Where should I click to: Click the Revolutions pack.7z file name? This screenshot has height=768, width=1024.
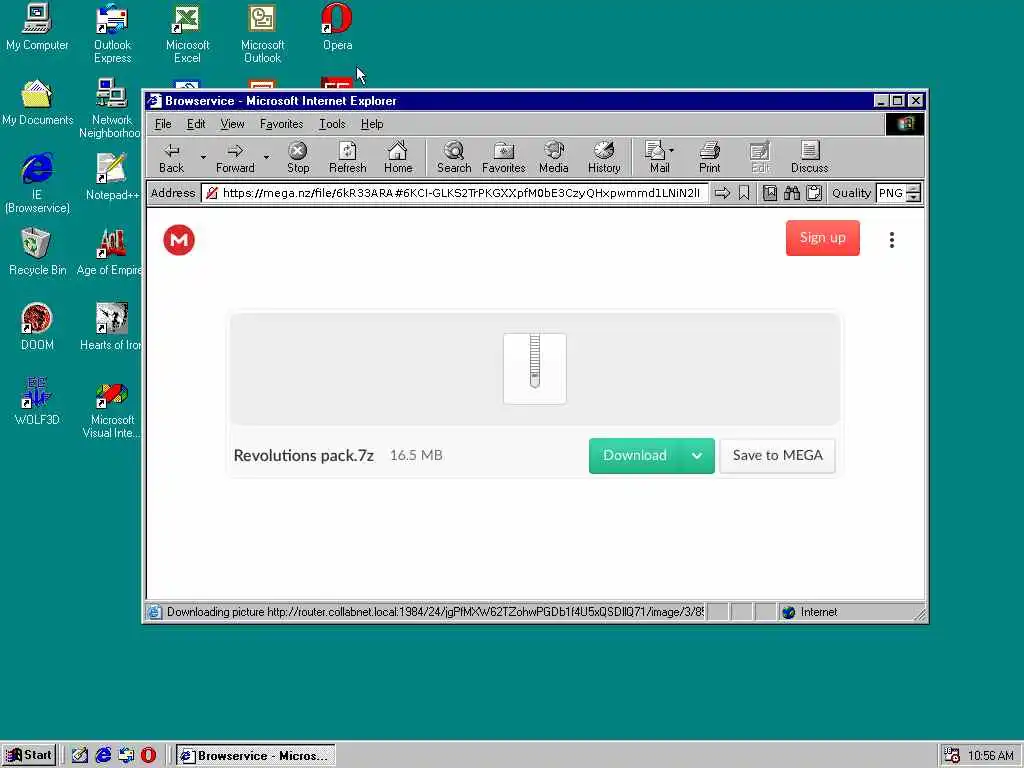coord(304,455)
